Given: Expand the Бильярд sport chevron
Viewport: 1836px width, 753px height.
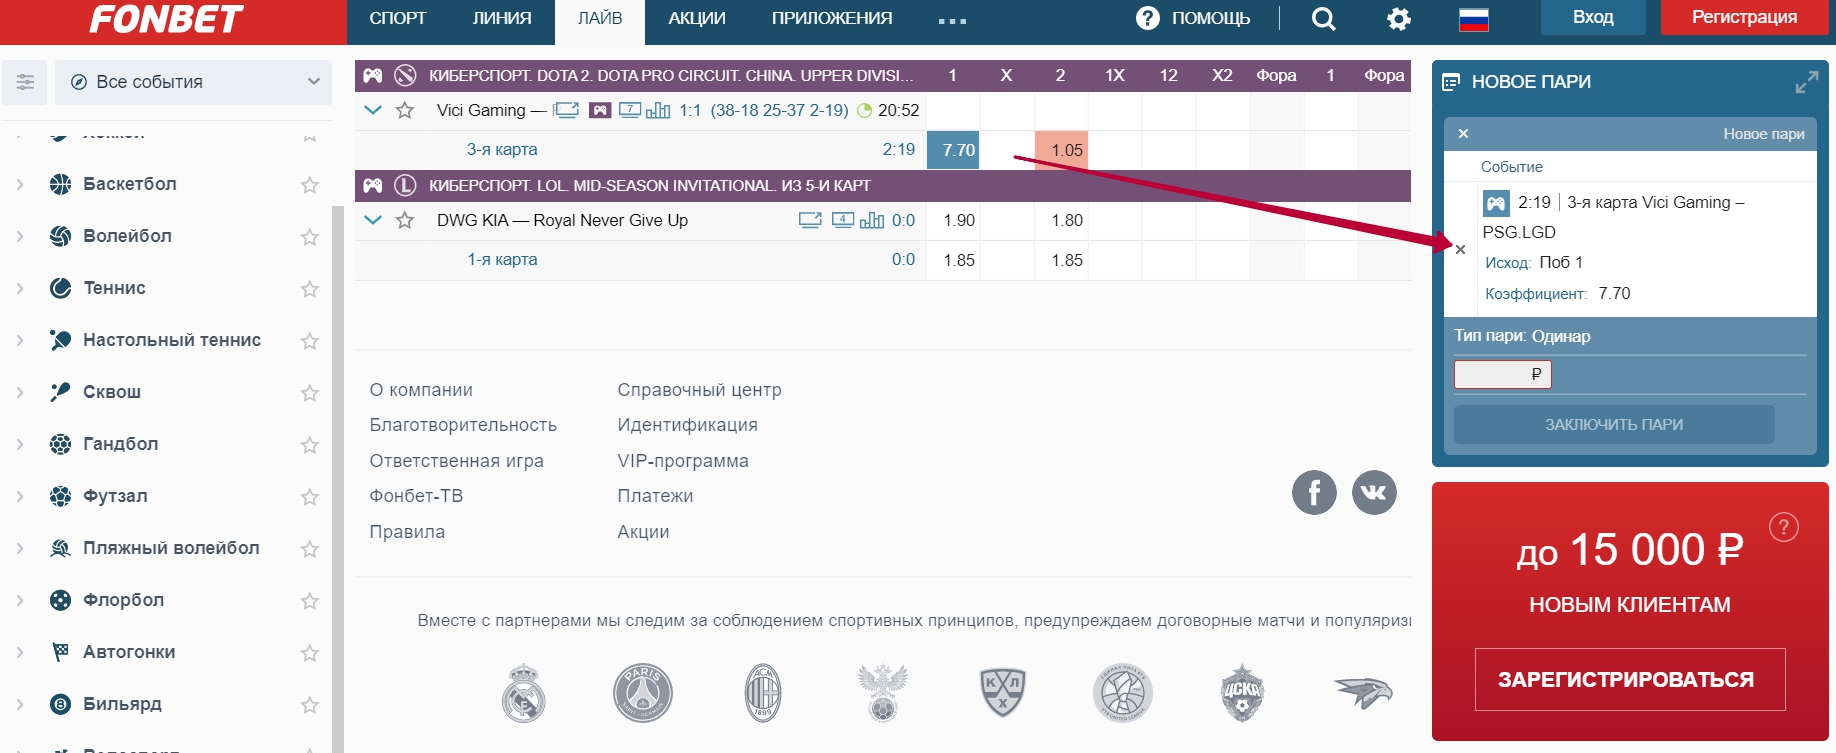Looking at the screenshot, I should pos(20,704).
